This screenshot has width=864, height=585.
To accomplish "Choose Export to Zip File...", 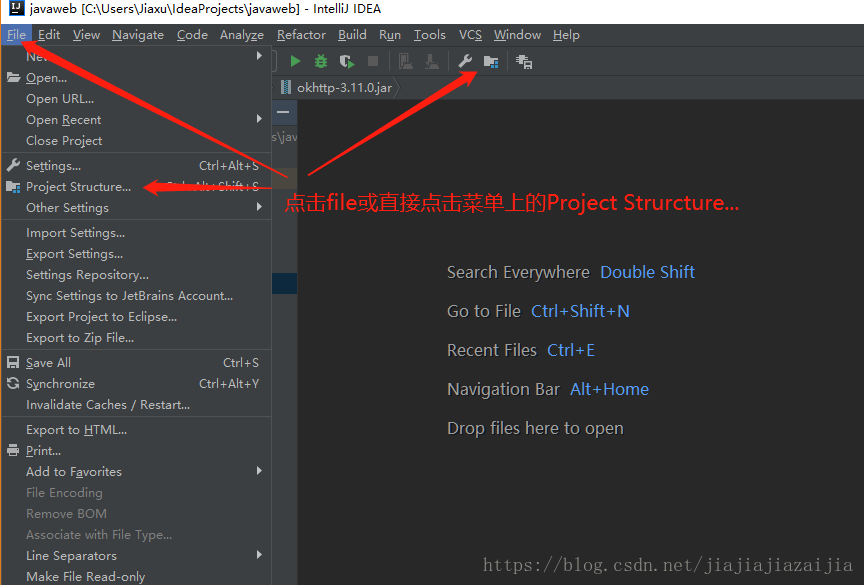I will pos(137,337).
